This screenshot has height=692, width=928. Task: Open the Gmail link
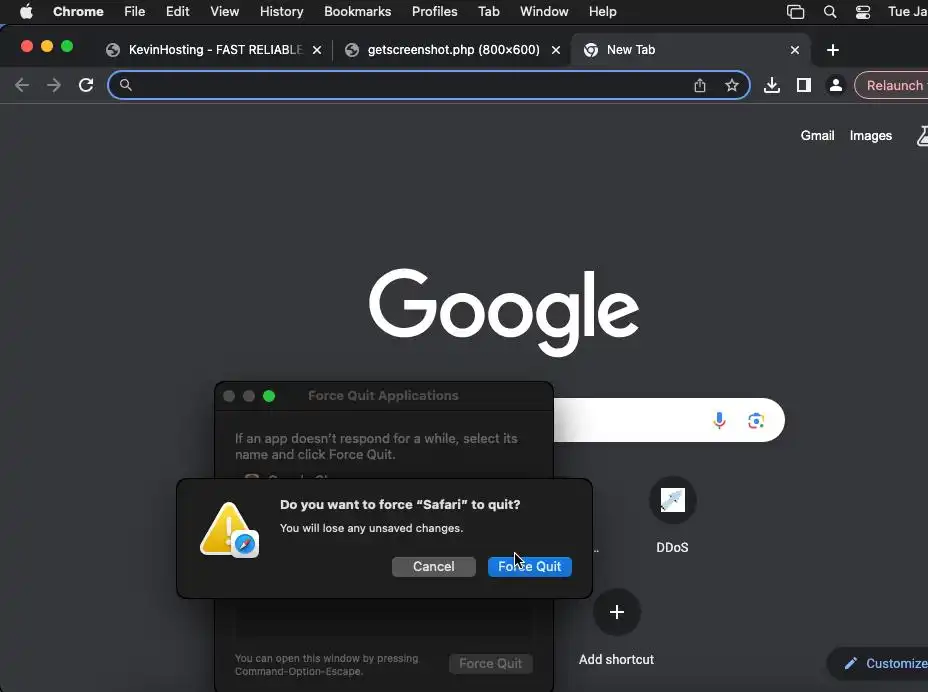(817, 136)
